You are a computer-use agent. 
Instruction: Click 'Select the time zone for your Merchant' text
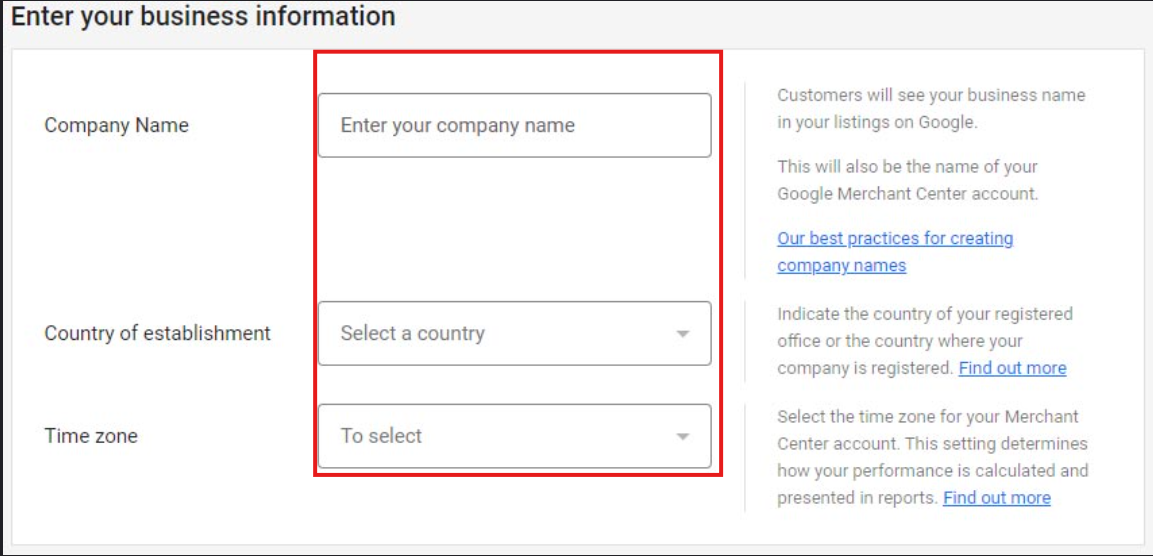tap(927, 416)
